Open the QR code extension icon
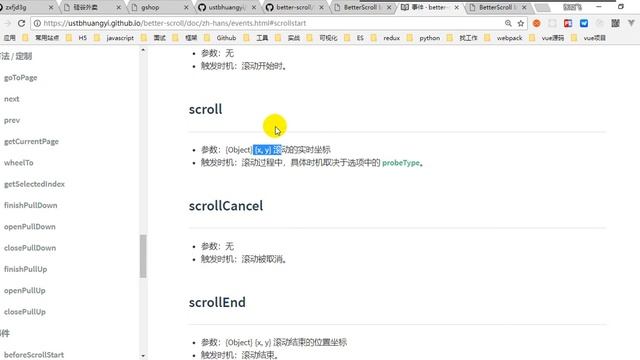 (x=615, y=23)
